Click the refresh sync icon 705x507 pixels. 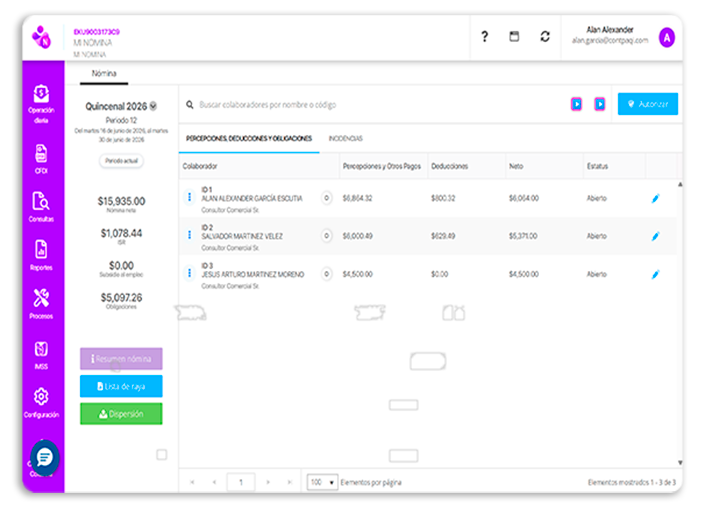pyautogui.click(x=545, y=36)
